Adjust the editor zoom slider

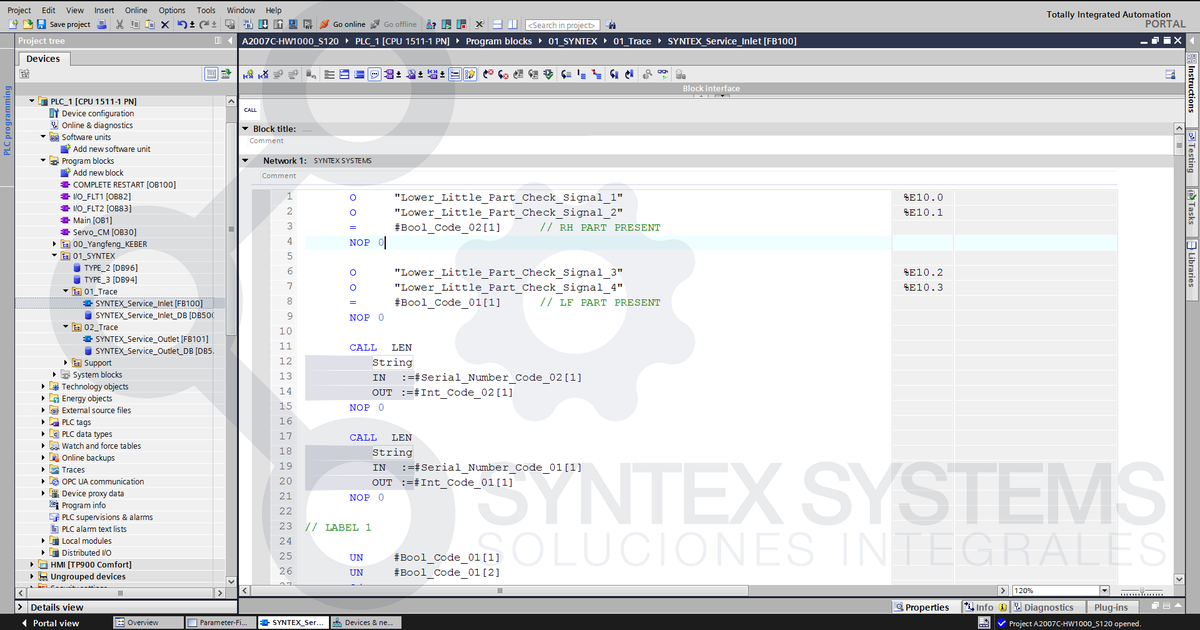point(1140,591)
